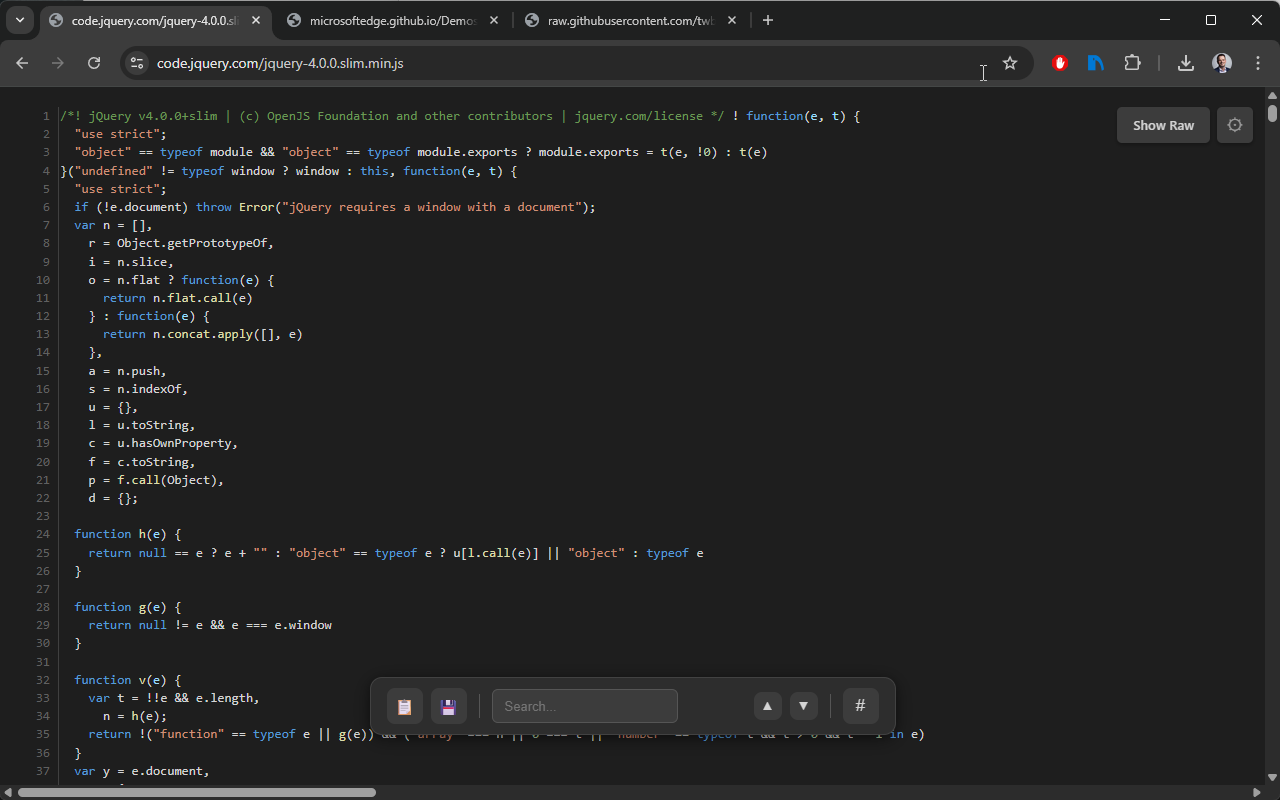Screen dimensions: 1280x800
Task: Bookmark this page with the star icon
Action: pyautogui.click(x=1010, y=62)
